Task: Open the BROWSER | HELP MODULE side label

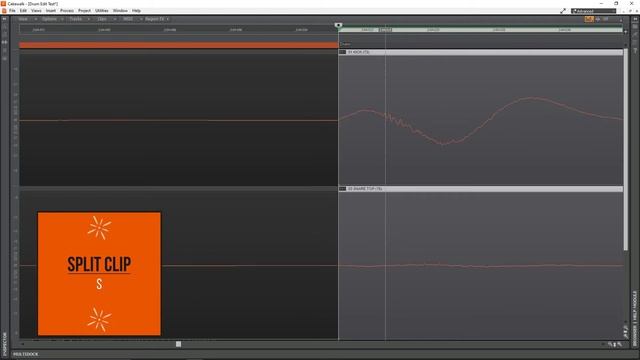Action: pos(635,318)
